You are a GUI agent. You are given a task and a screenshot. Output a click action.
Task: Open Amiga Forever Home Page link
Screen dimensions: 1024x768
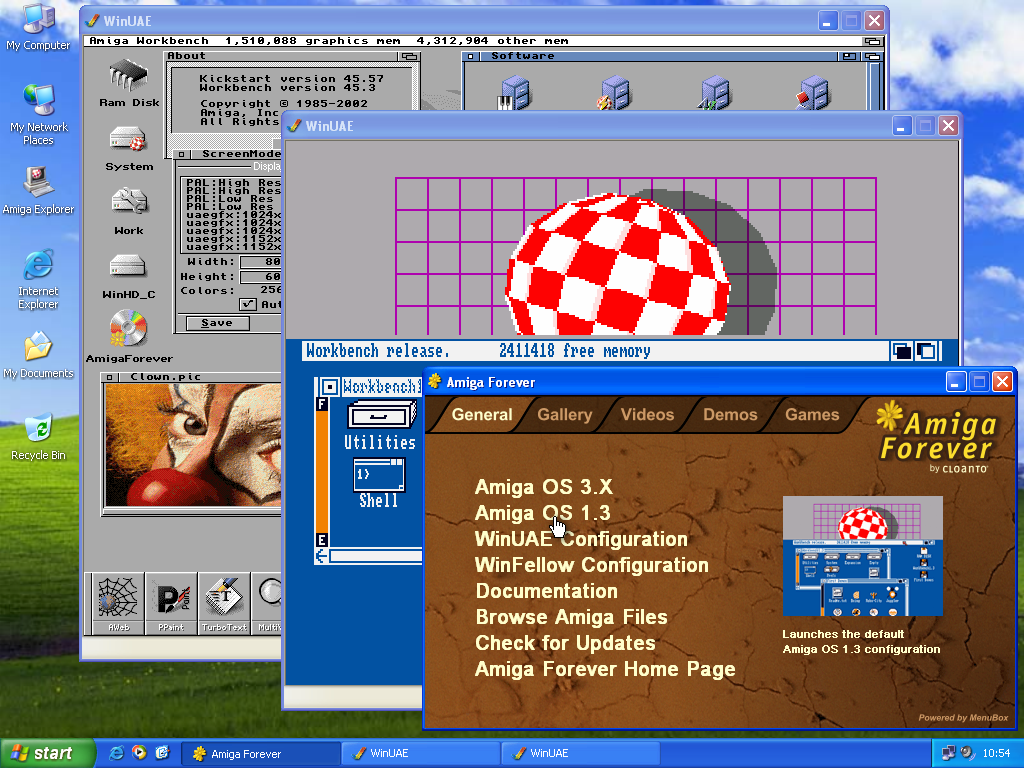(x=605, y=670)
